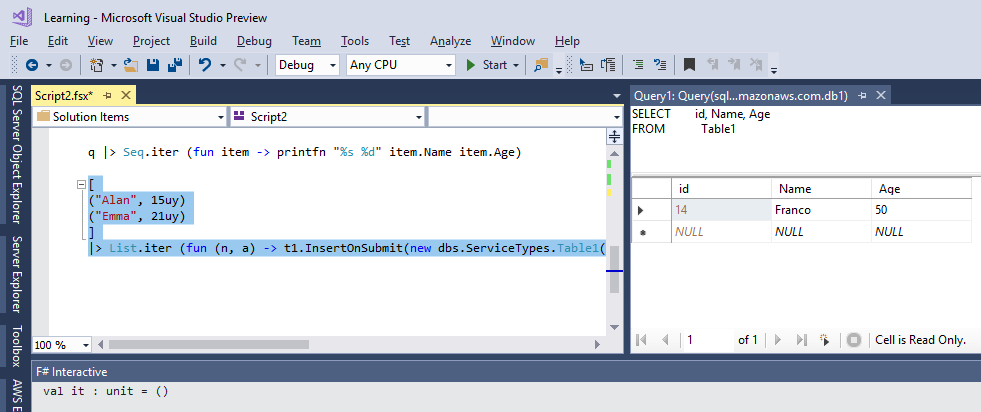
Task: Toggle a bookmark on the current line
Action: (689, 65)
